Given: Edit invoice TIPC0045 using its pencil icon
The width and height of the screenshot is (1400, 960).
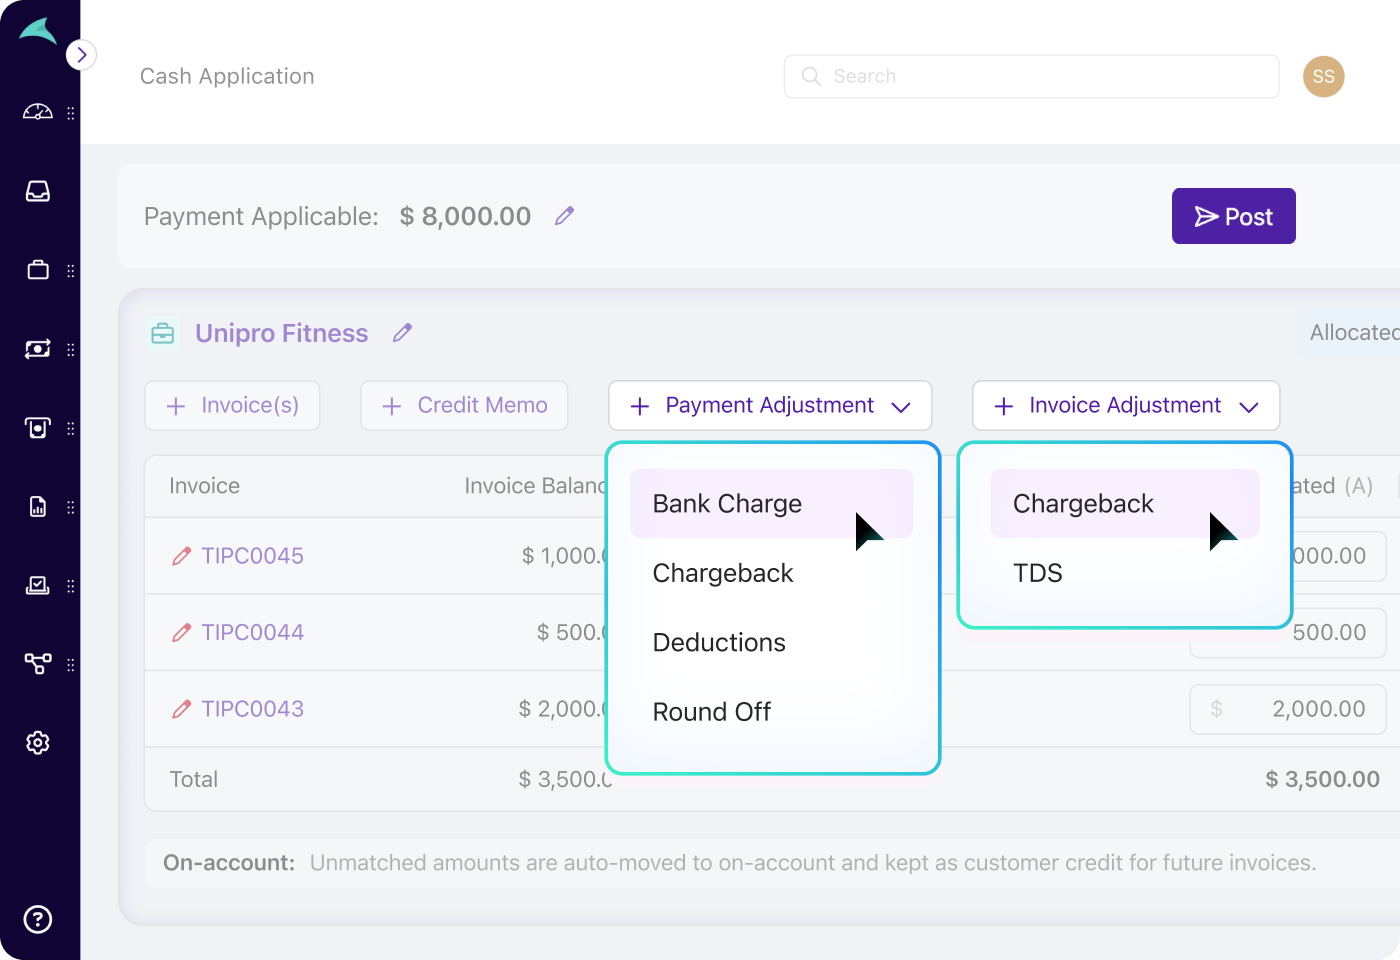Looking at the screenshot, I should tap(181, 556).
